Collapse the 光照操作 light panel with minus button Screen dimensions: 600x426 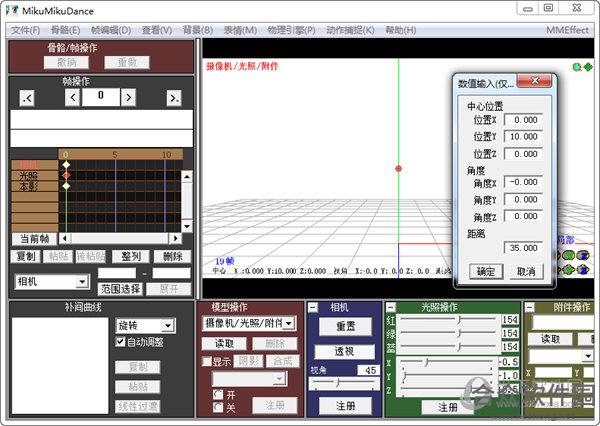point(391,307)
